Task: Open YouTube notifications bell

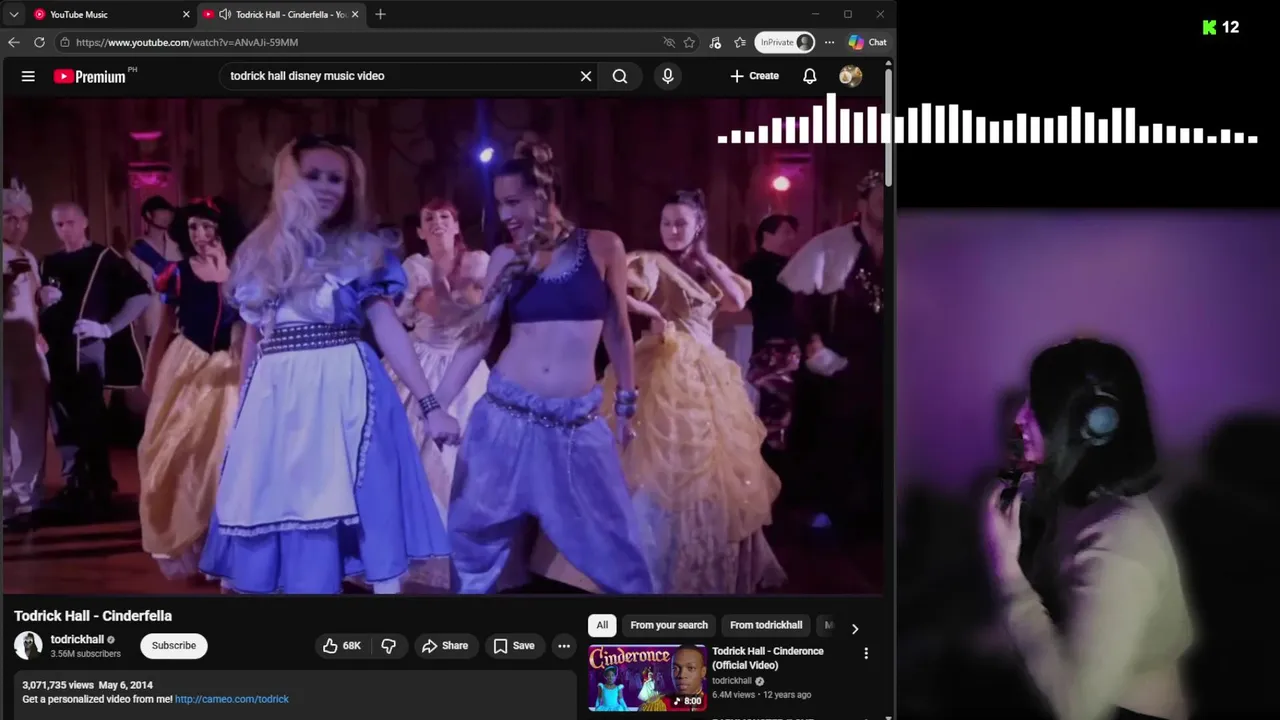Action: click(810, 76)
